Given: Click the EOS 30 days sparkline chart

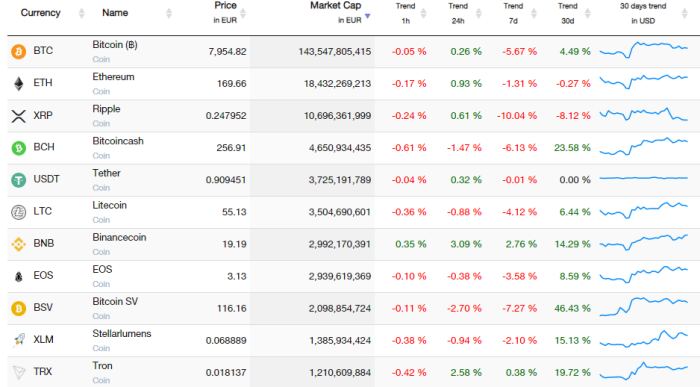Looking at the screenshot, I should pyautogui.click(x=643, y=274).
